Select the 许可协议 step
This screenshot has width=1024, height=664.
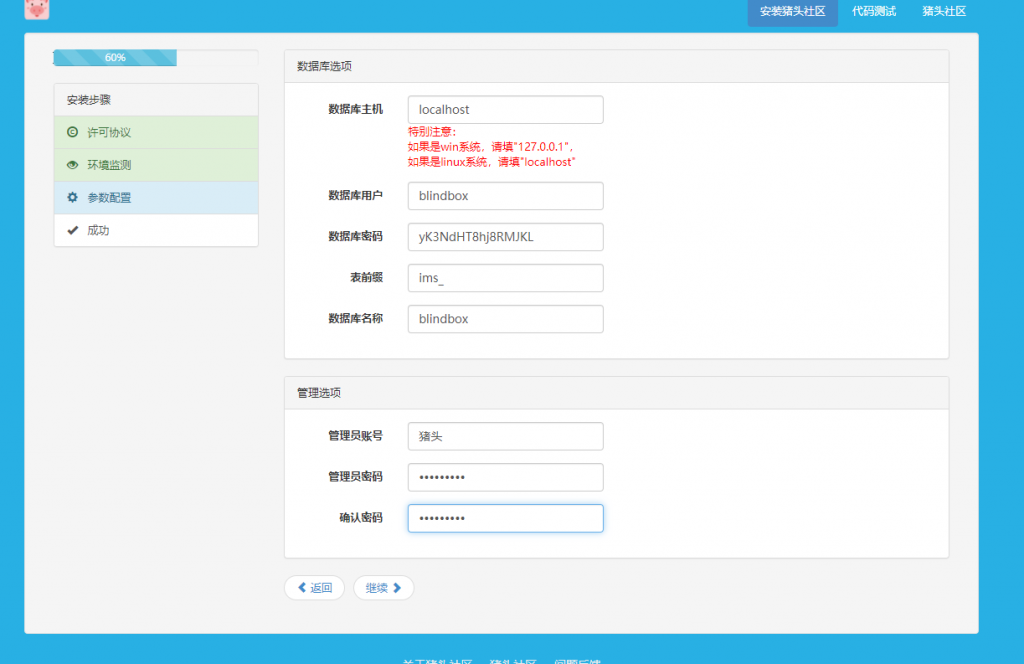[156, 132]
